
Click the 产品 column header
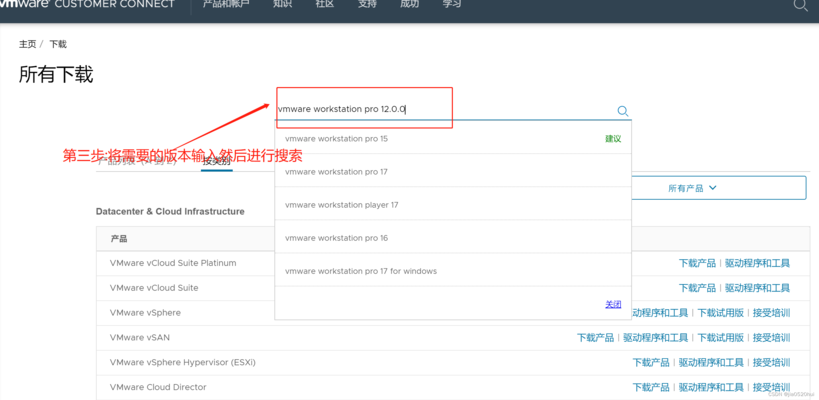point(119,239)
